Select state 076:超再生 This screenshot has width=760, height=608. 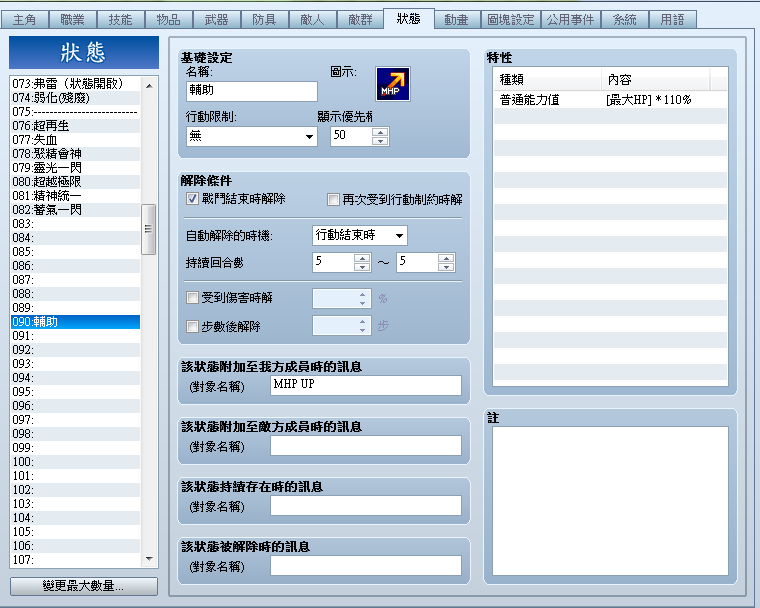click(x=76, y=126)
